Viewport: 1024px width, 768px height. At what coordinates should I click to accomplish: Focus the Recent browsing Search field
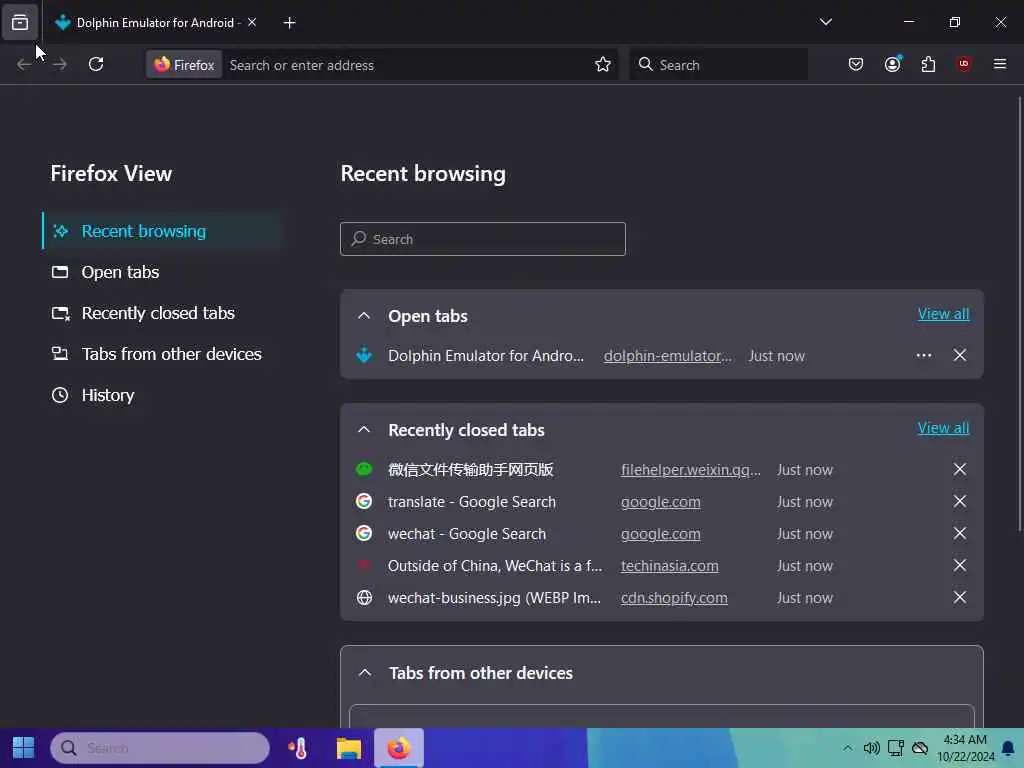click(x=483, y=239)
